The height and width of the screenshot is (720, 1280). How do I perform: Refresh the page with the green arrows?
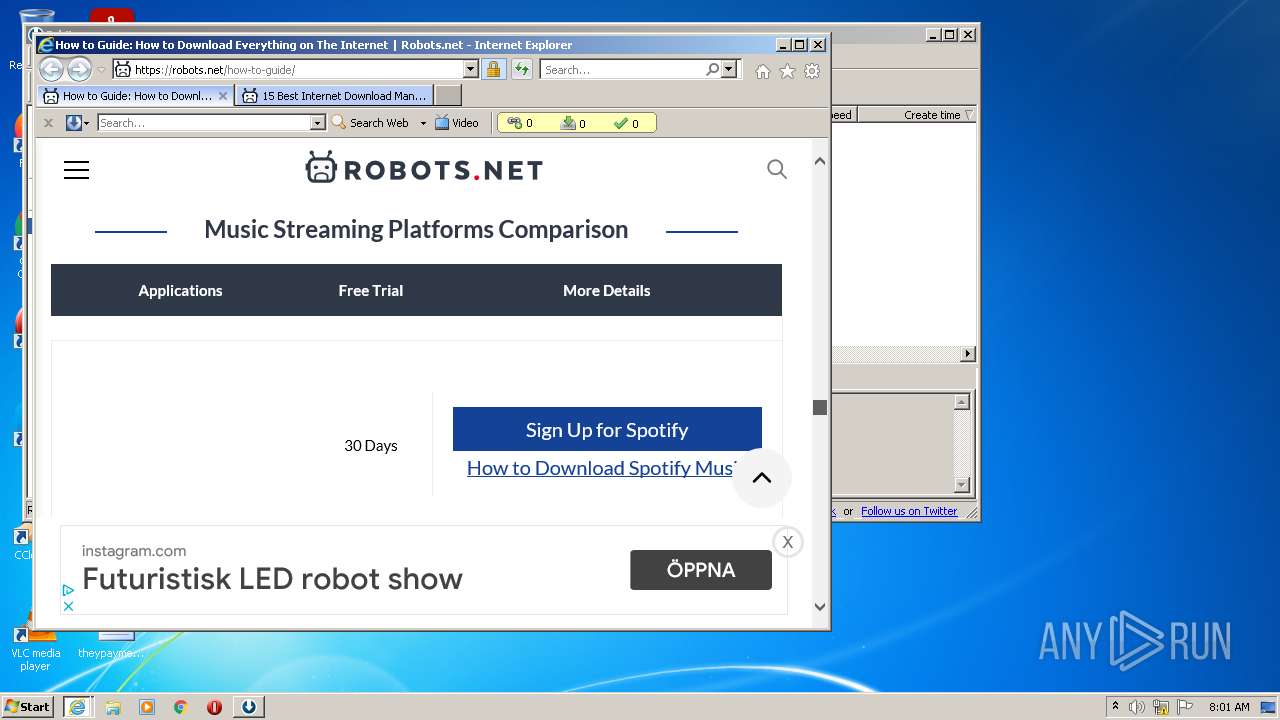click(x=522, y=69)
